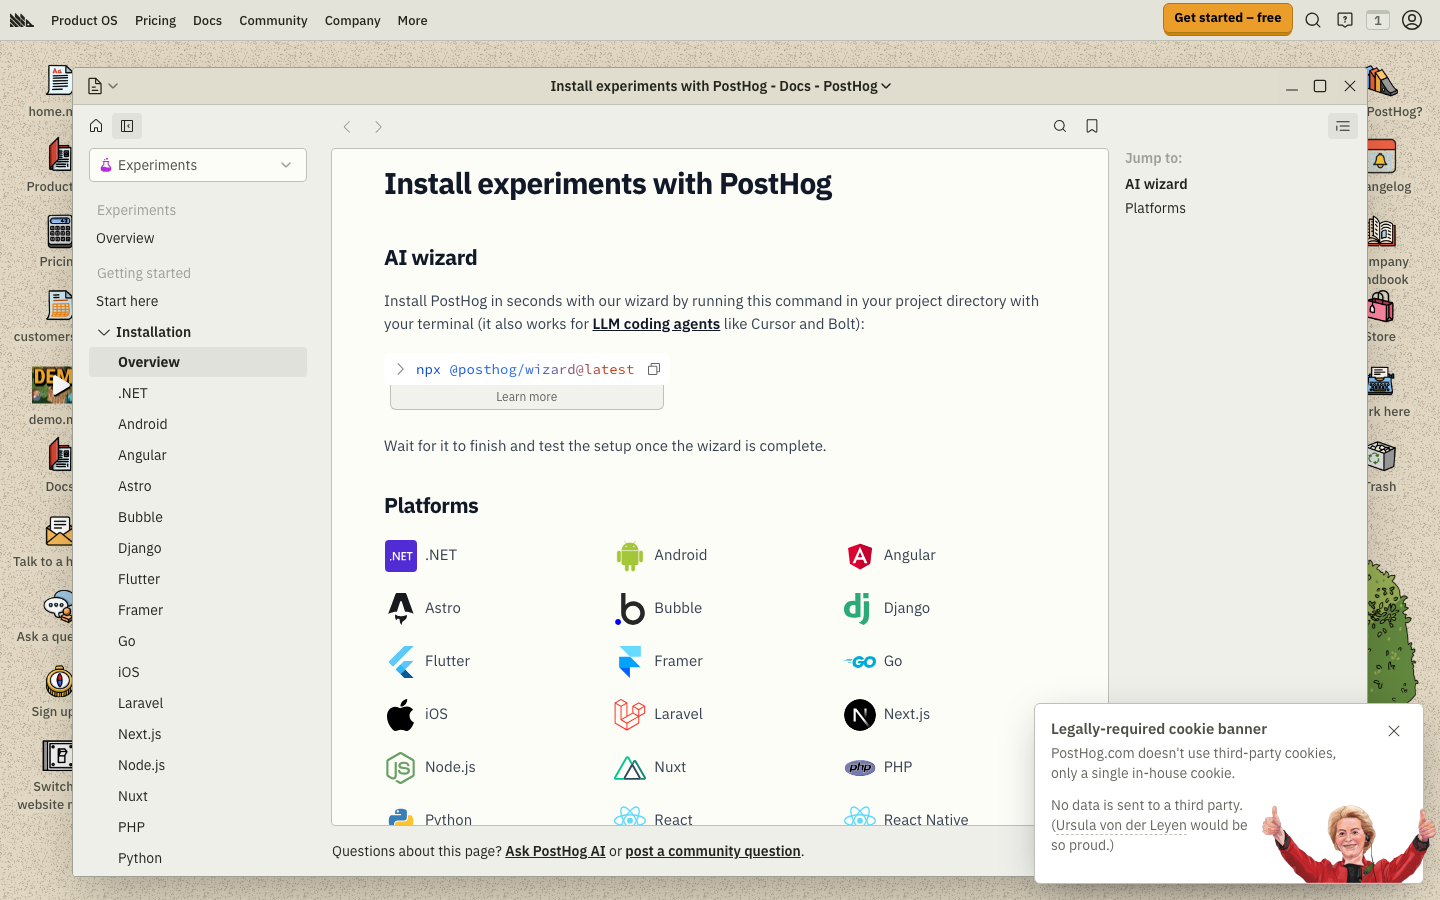Search docs with the magnifier icon
The width and height of the screenshot is (1440, 900).
pyautogui.click(x=1060, y=126)
